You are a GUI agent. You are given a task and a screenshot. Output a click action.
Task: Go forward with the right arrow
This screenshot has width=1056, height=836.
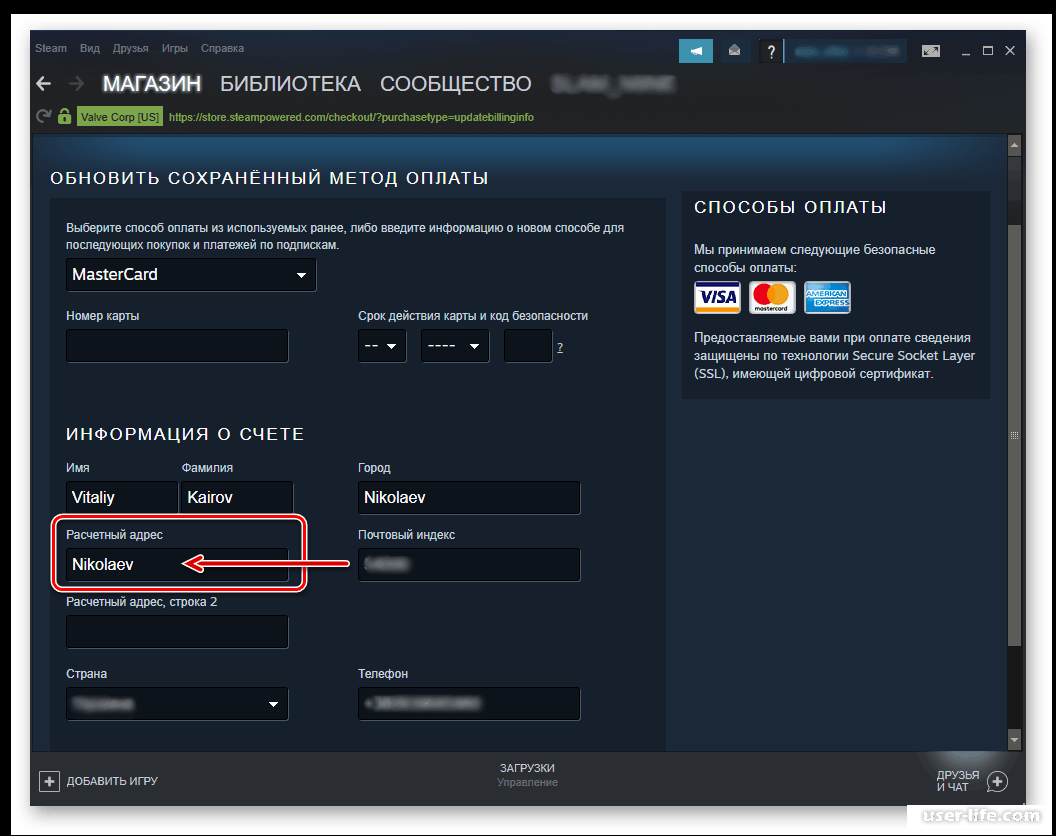76,84
